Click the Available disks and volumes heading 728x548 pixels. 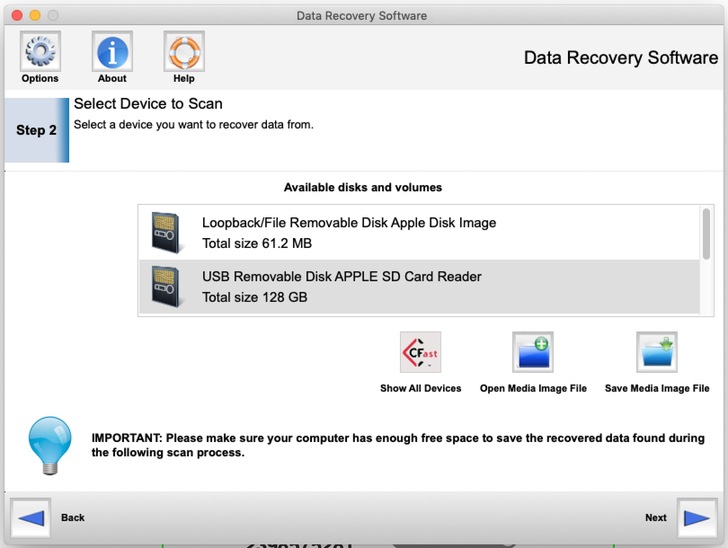pyautogui.click(x=363, y=187)
